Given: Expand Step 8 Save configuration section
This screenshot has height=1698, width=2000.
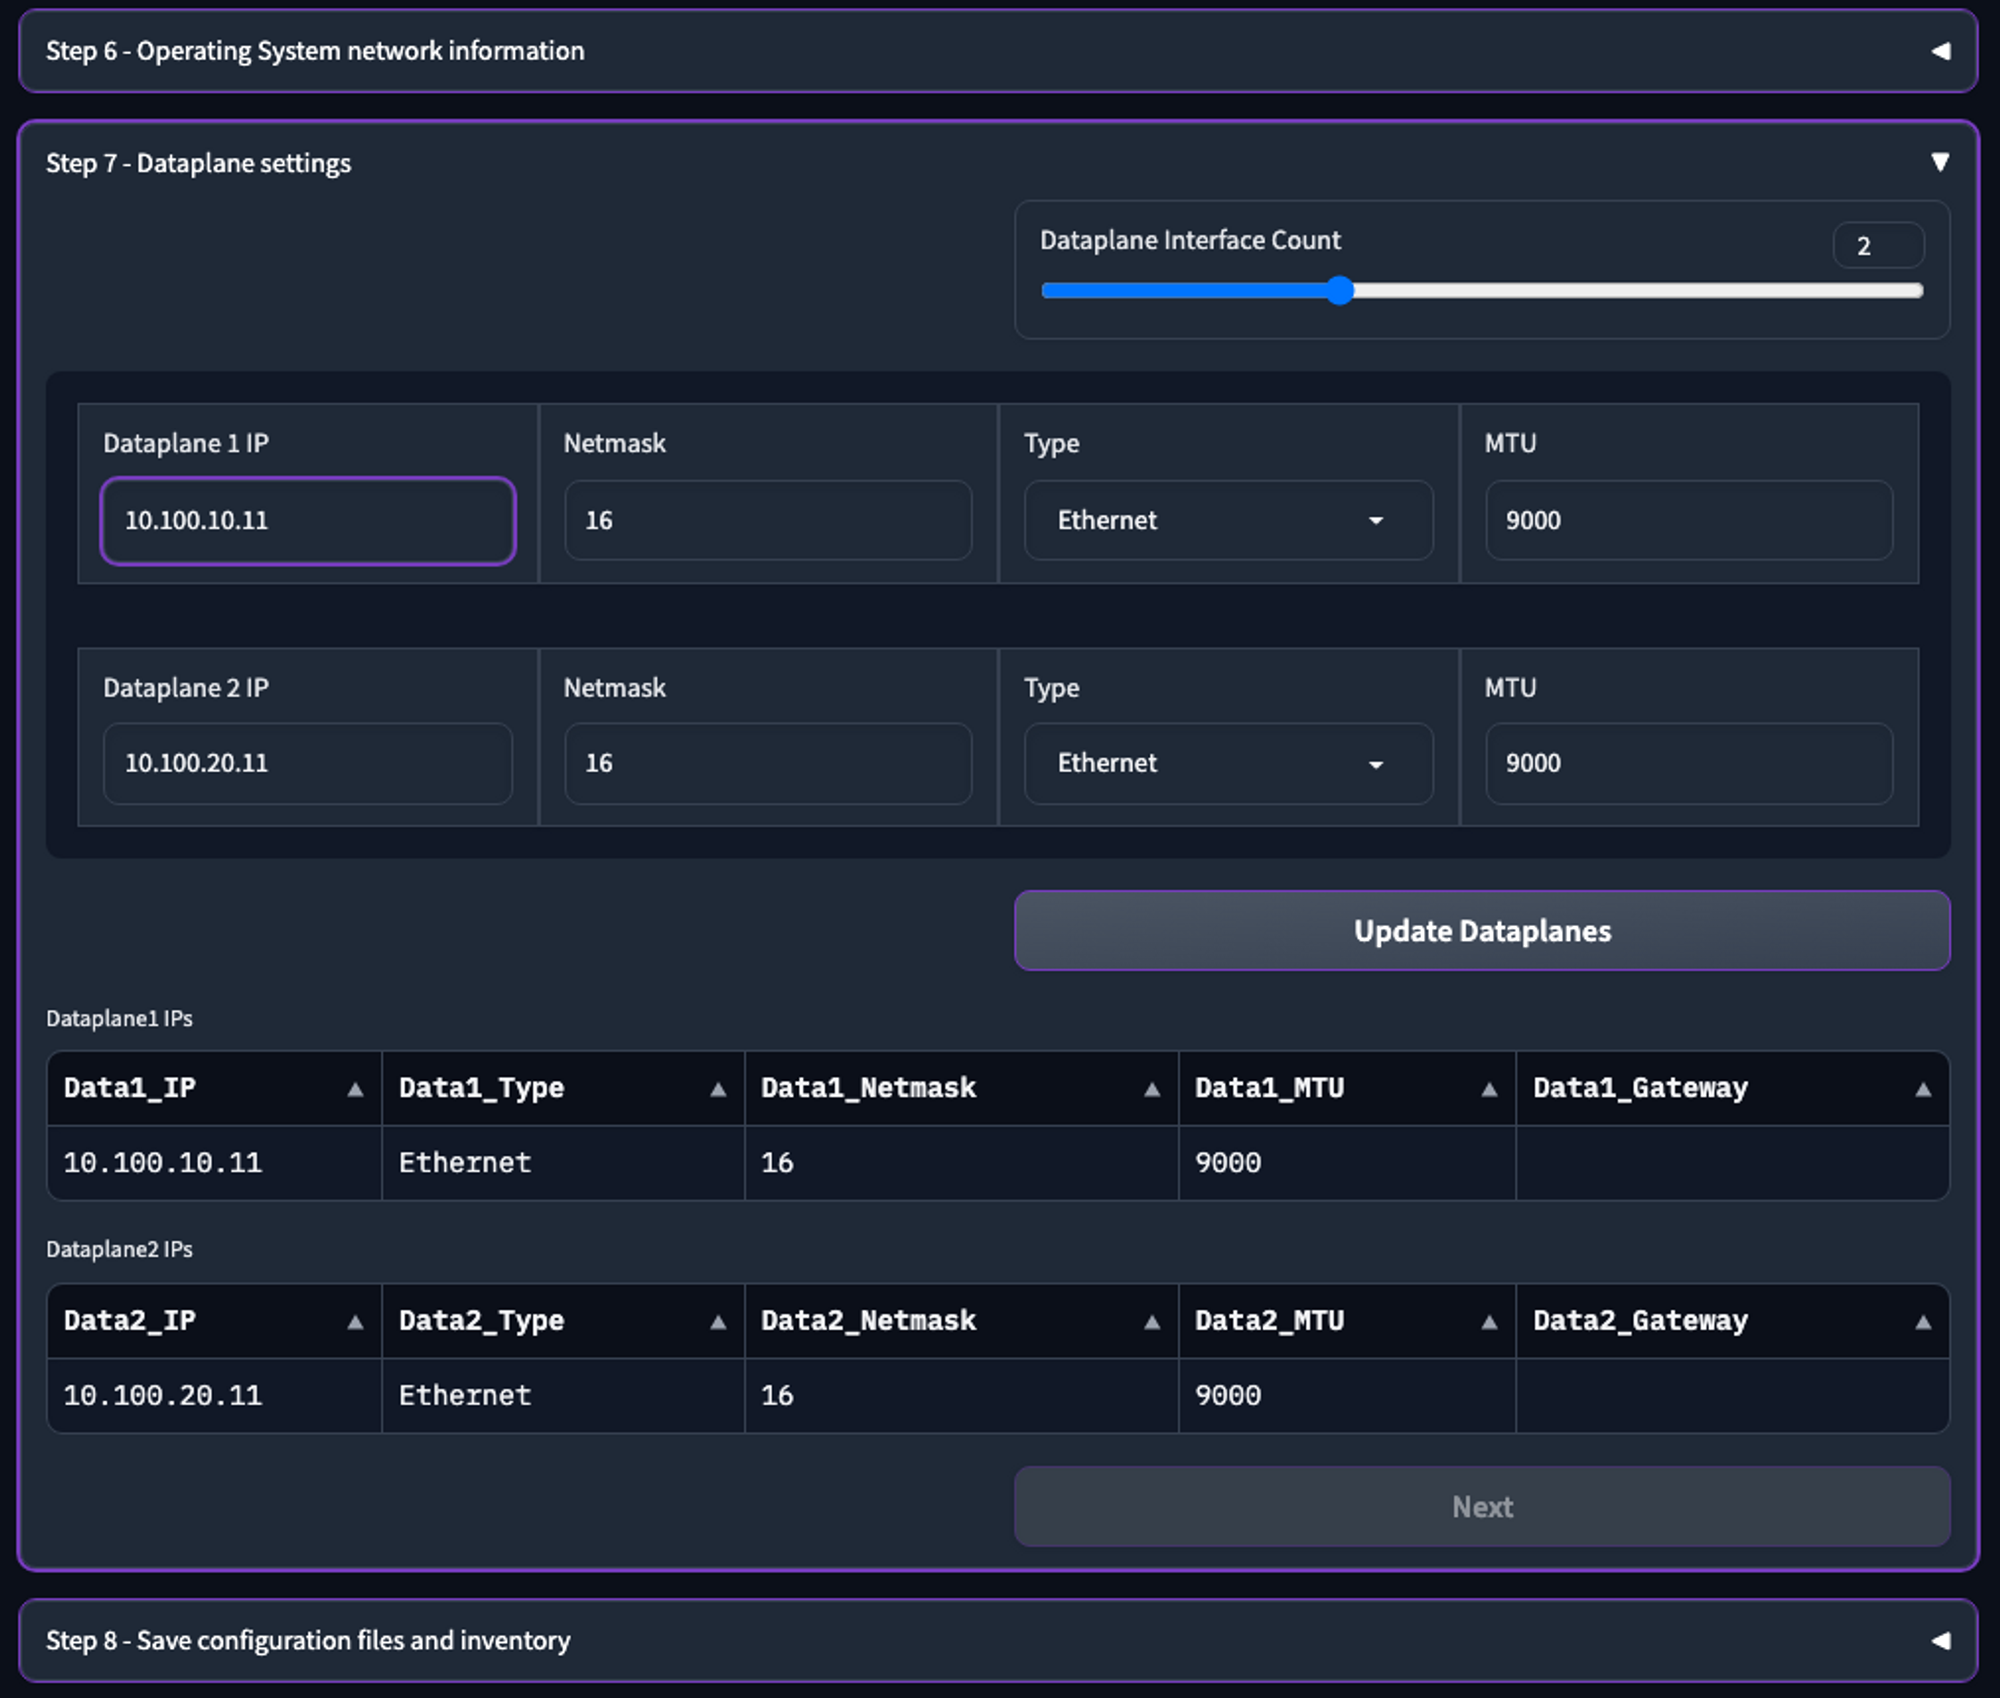Looking at the screenshot, I should tap(1940, 1640).
